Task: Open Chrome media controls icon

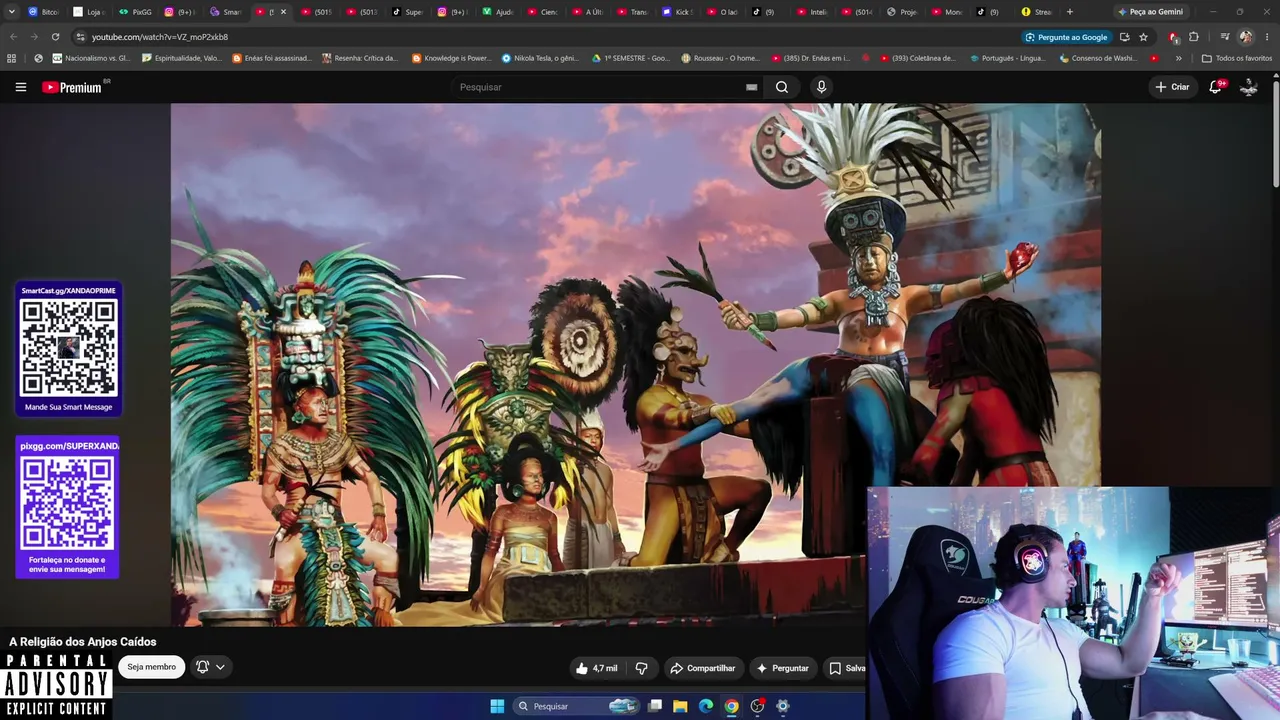Action: click(x=1225, y=37)
